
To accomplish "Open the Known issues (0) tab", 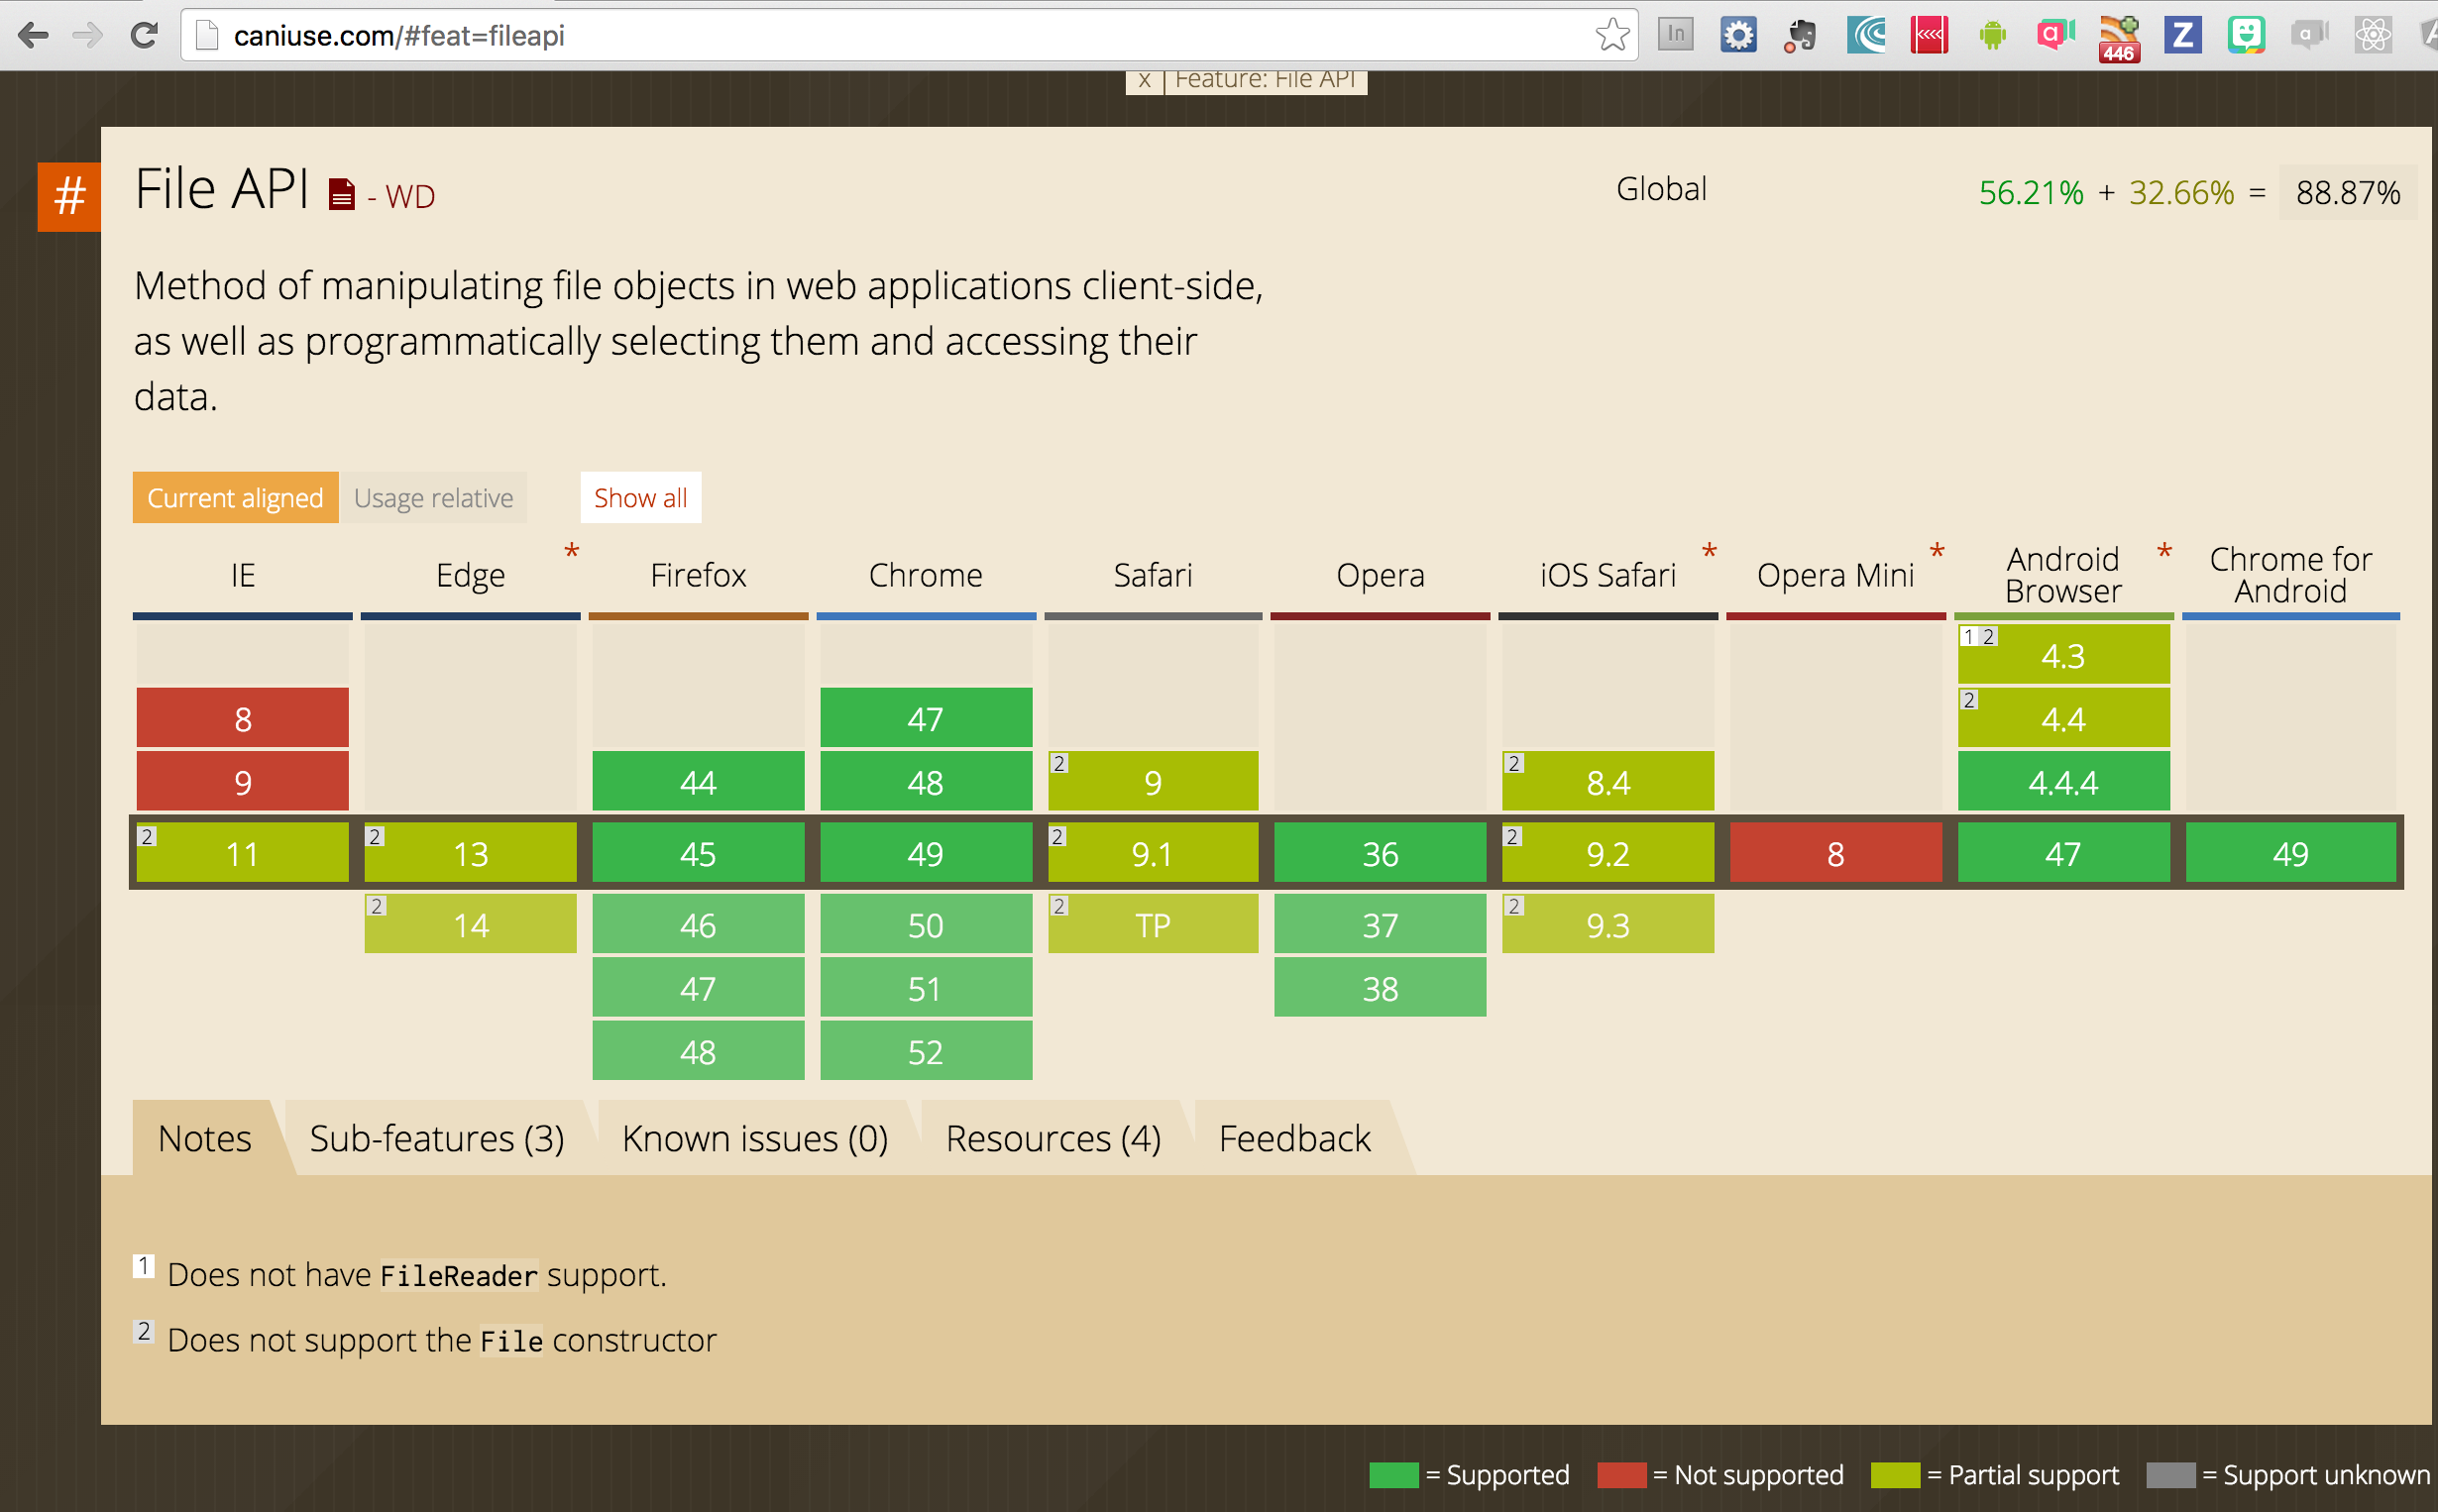I will 755,1138.
